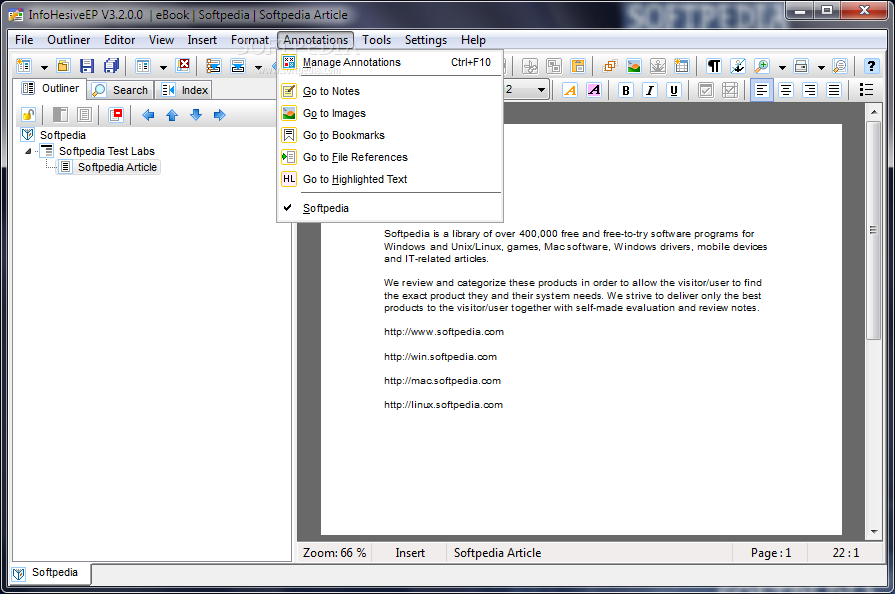This screenshot has height=594, width=895.
Task: Set center paragraph alignment
Action: (786, 90)
